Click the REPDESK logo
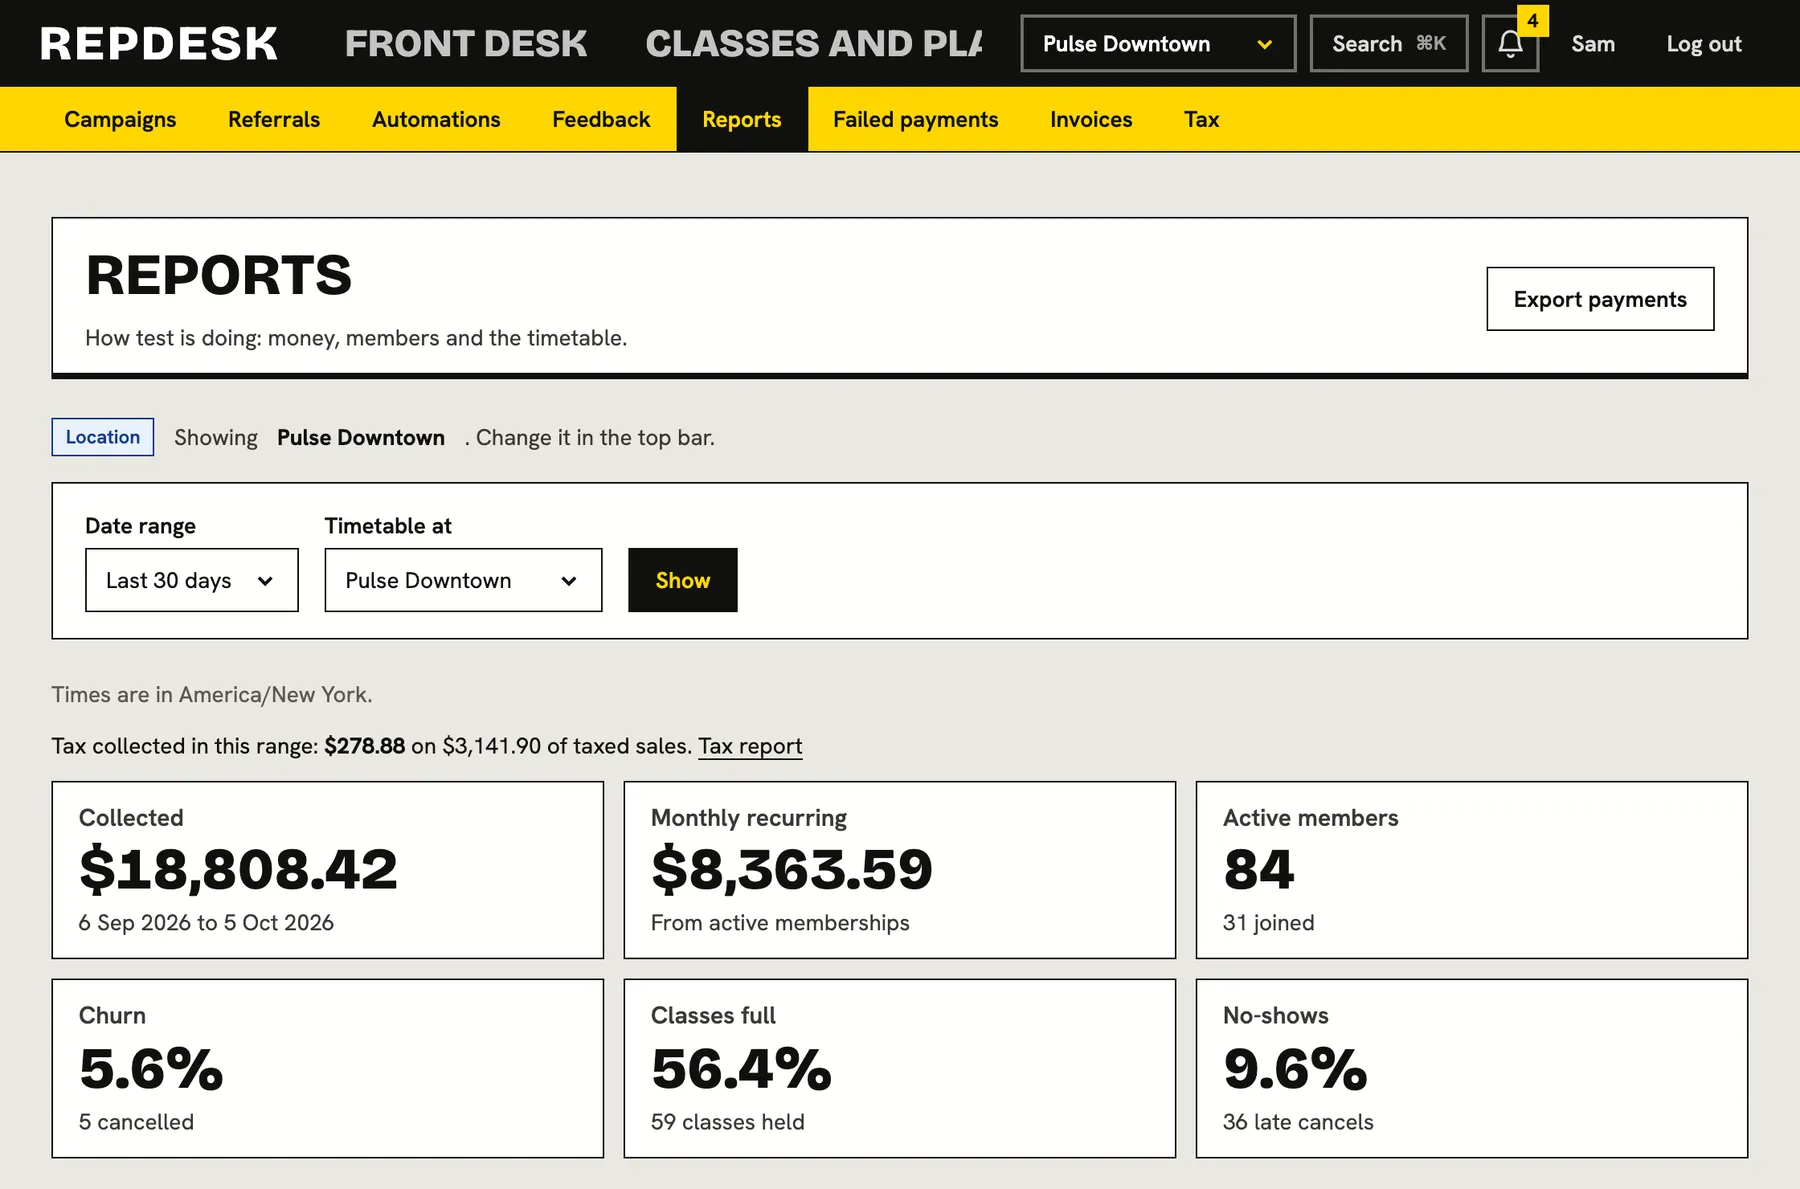The height and width of the screenshot is (1189, 1800). 159,44
